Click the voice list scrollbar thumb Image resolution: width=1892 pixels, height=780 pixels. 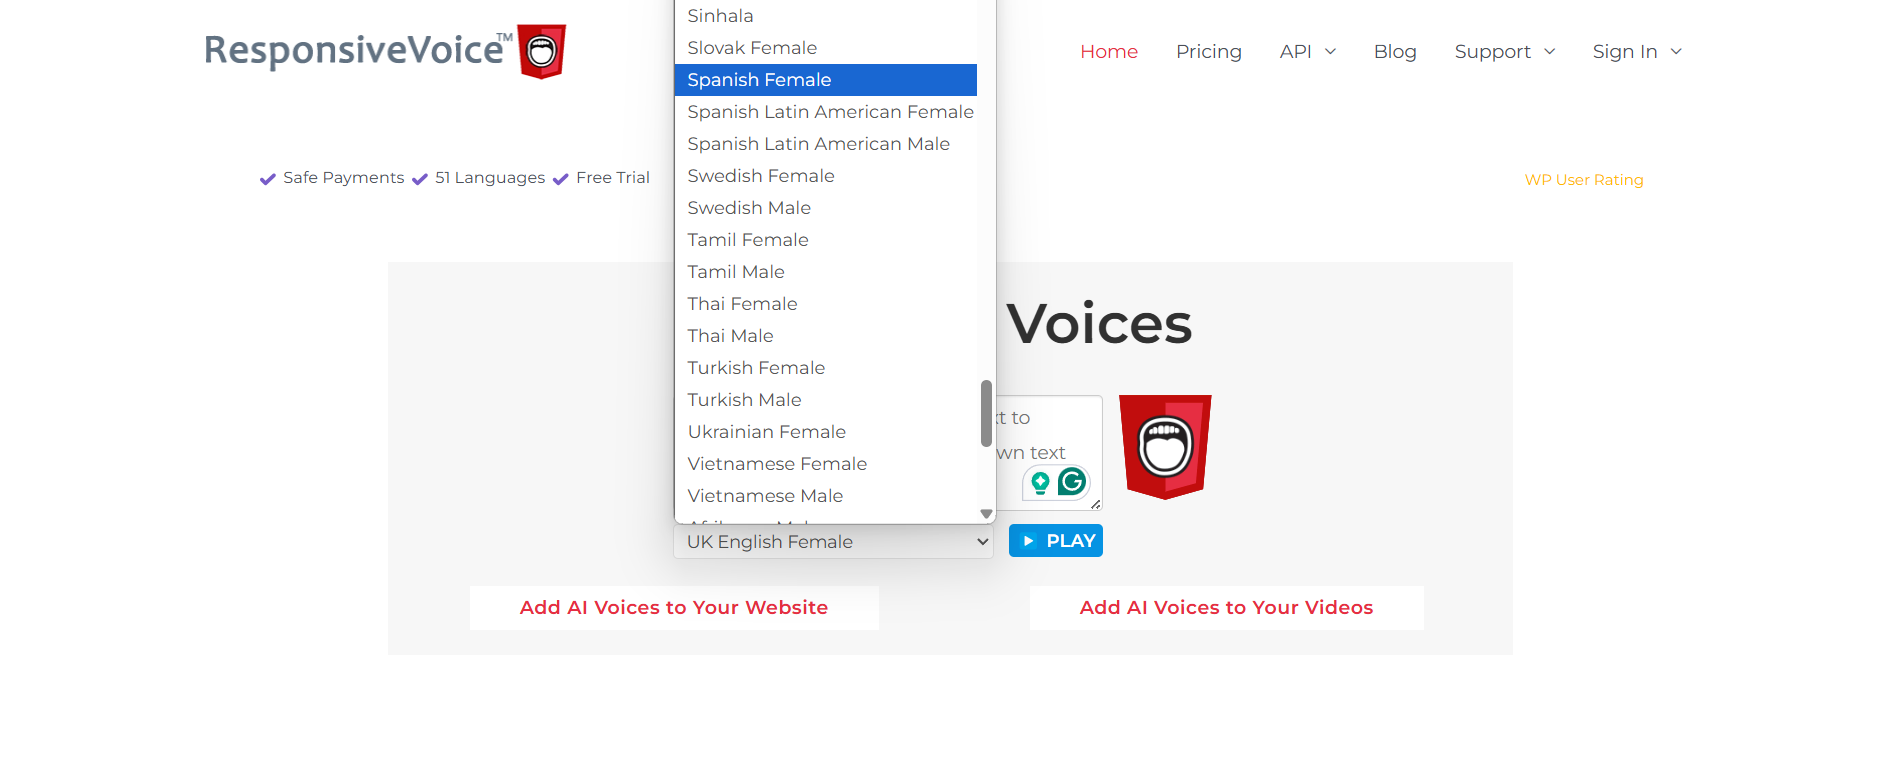pyautogui.click(x=986, y=413)
